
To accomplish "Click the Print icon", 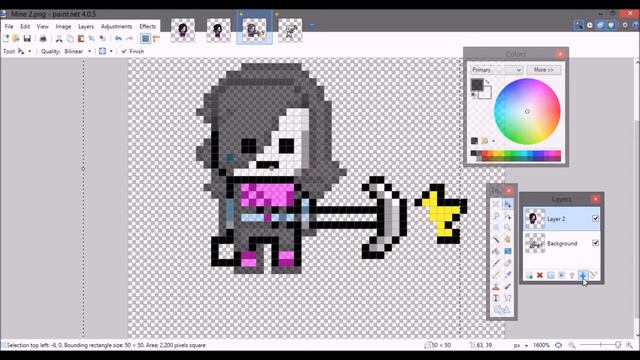I will (43, 39).
